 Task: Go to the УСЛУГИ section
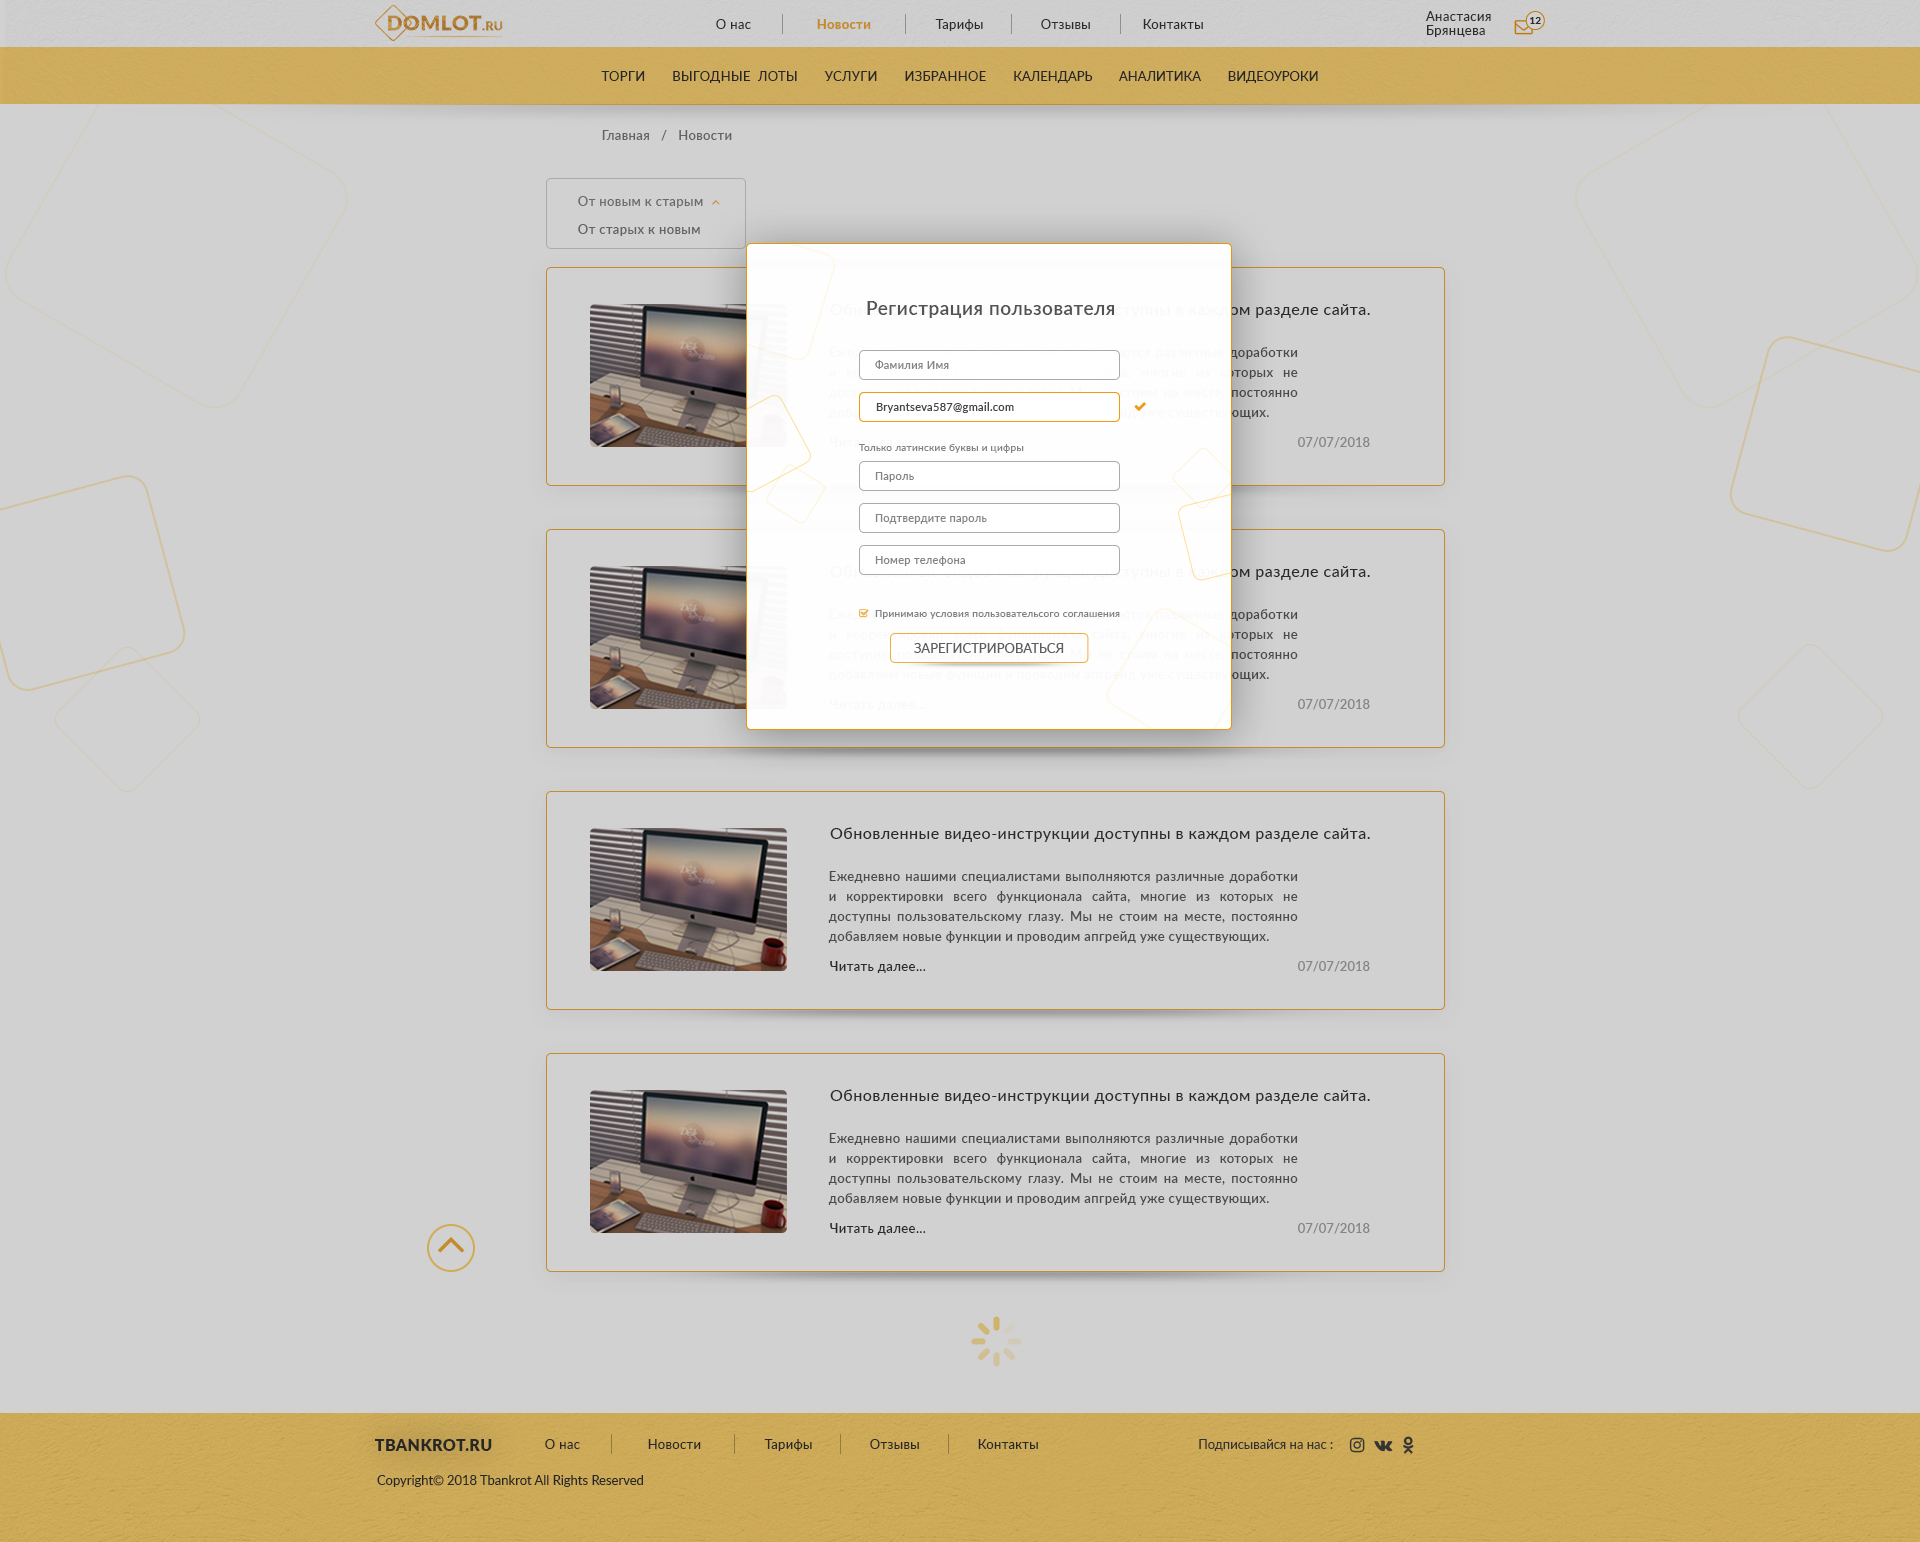tap(851, 76)
